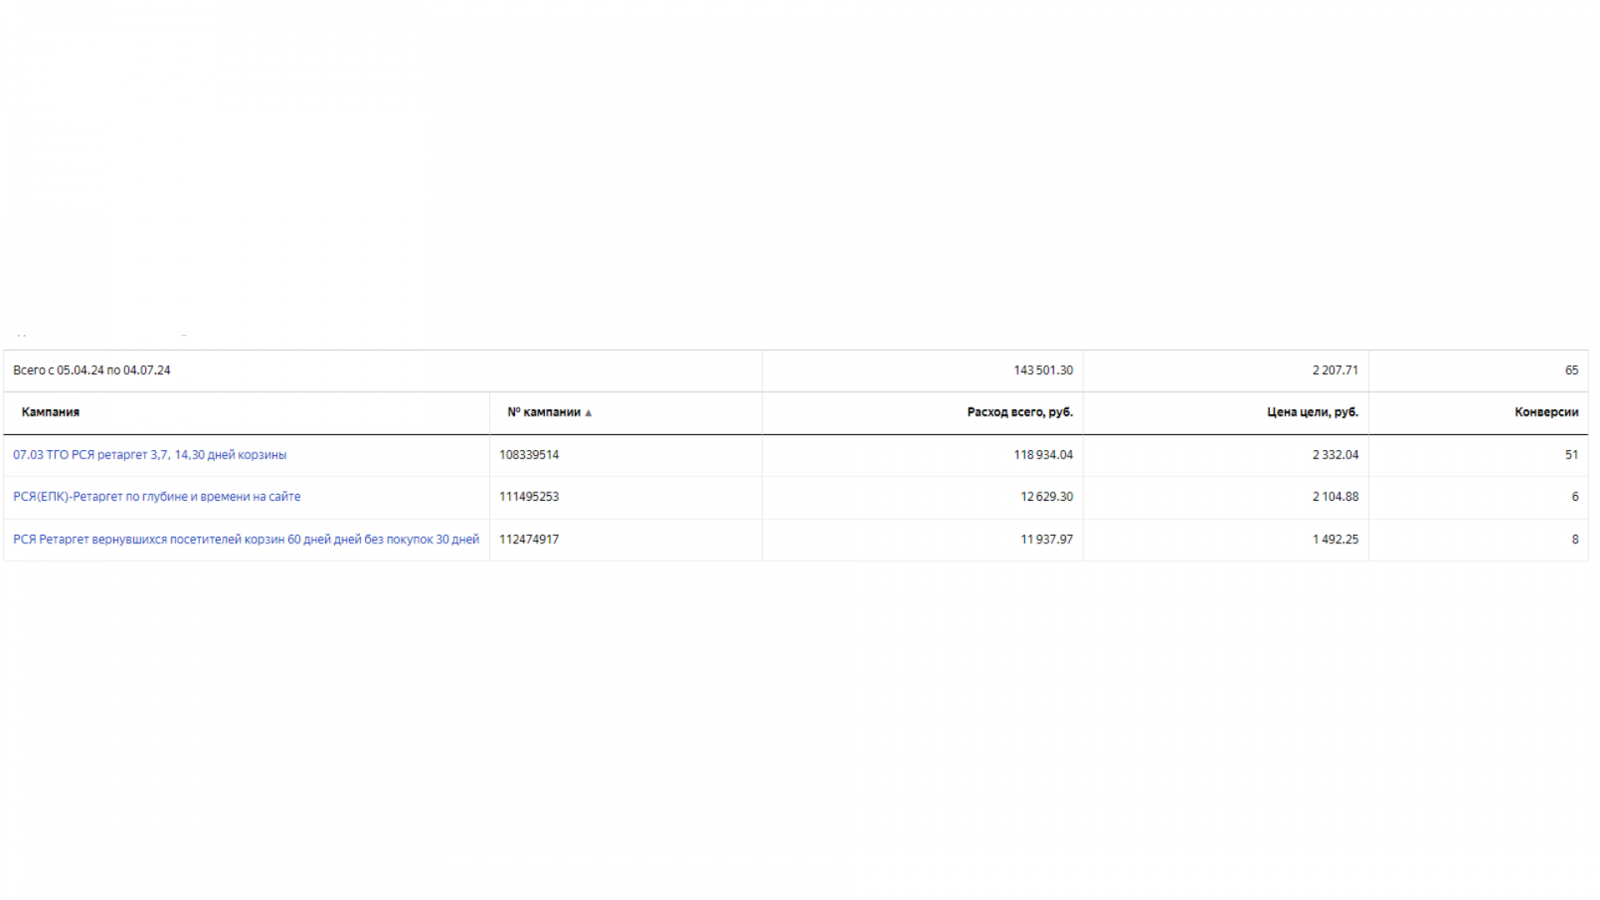Select total spend value 143 501.30
The width and height of the screenshot is (1600, 900).
pyautogui.click(x=1043, y=370)
